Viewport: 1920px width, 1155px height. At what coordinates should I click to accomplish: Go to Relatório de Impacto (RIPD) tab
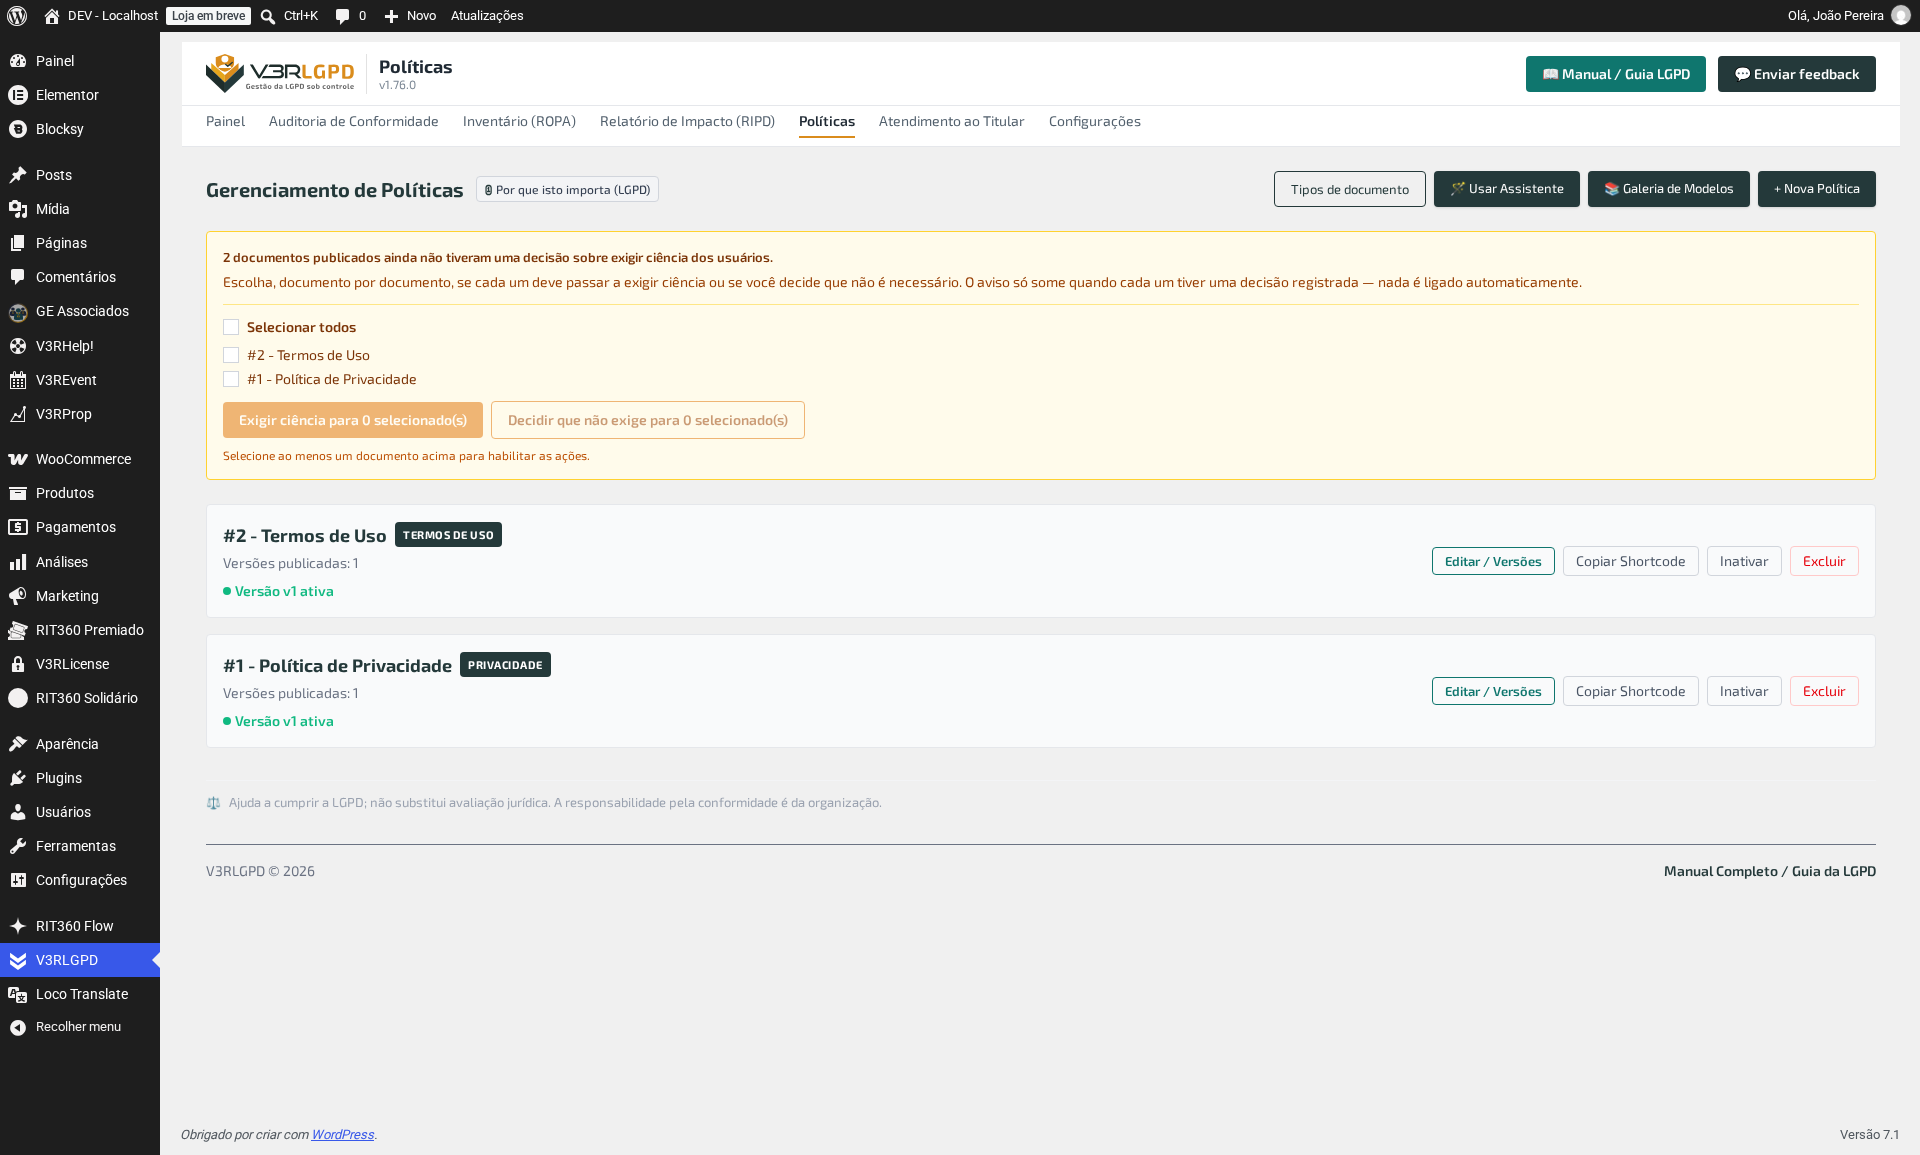tap(687, 121)
